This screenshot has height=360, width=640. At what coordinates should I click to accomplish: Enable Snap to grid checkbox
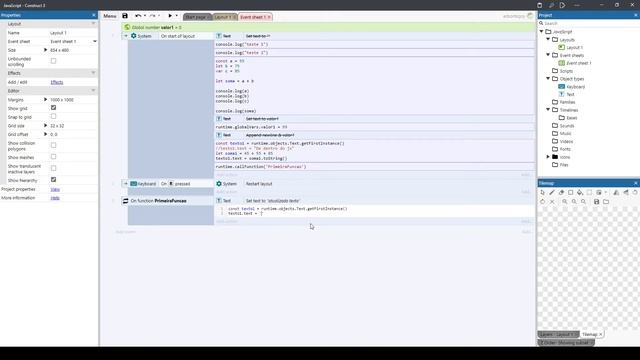[53, 116]
